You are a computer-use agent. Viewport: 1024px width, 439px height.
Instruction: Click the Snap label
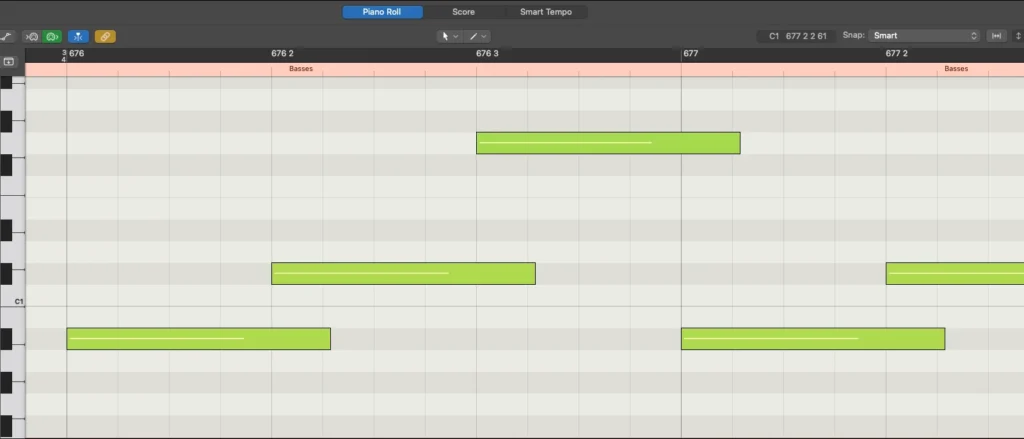pos(854,36)
